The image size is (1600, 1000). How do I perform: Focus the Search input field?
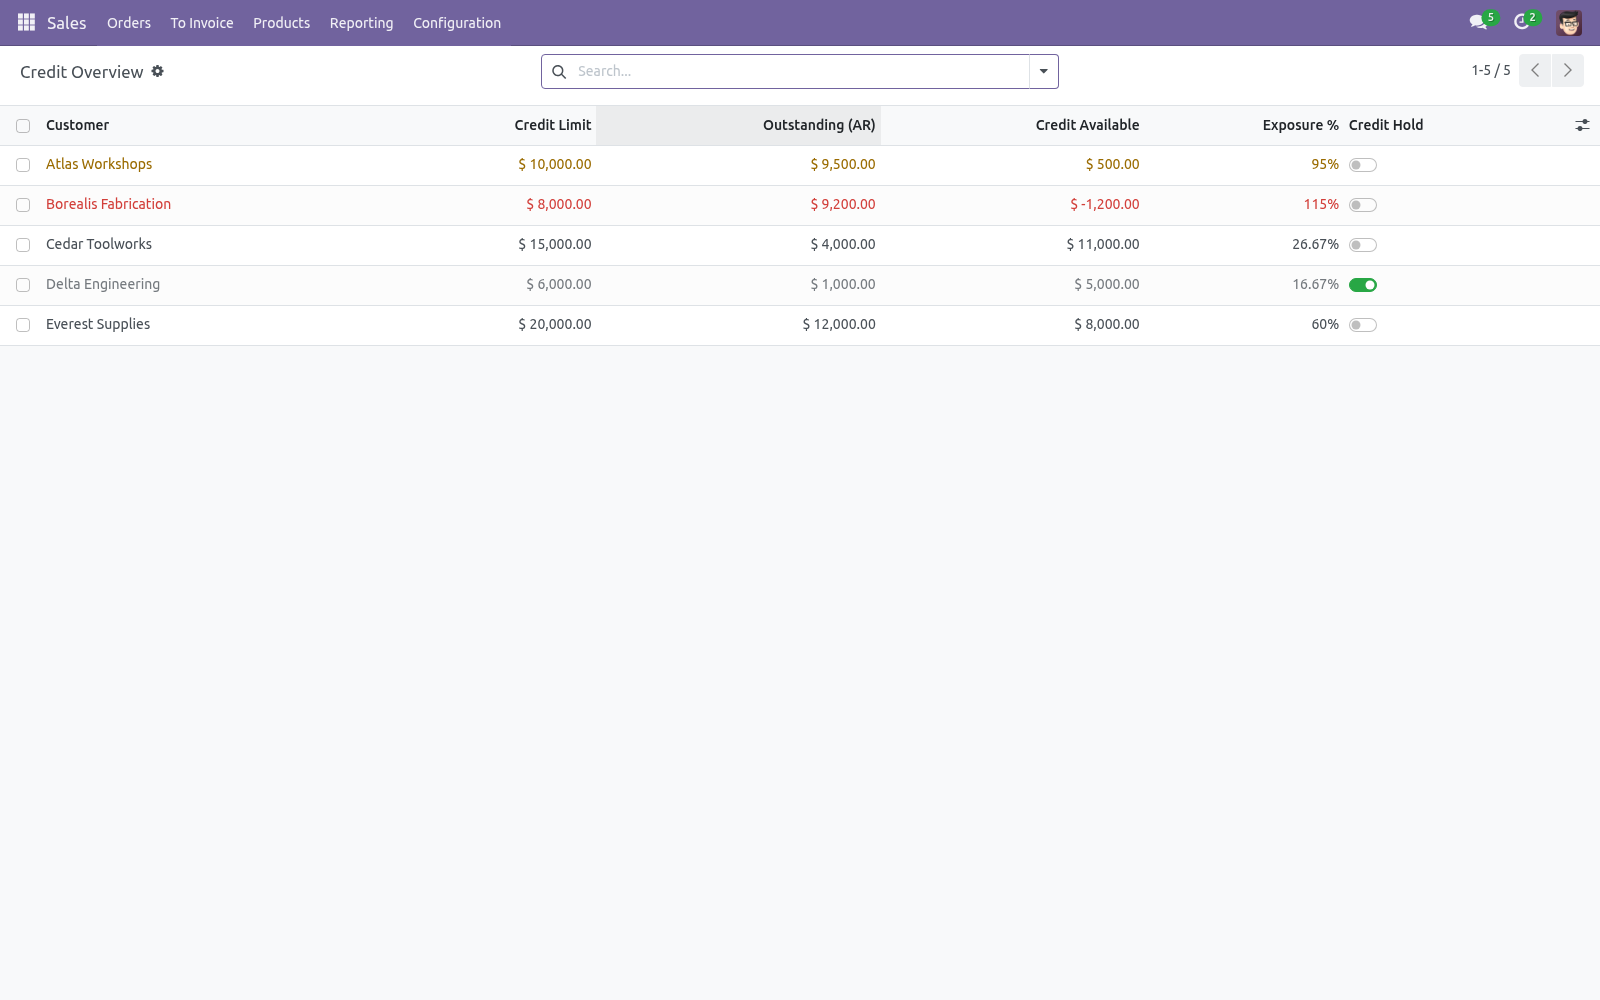point(800,71)
